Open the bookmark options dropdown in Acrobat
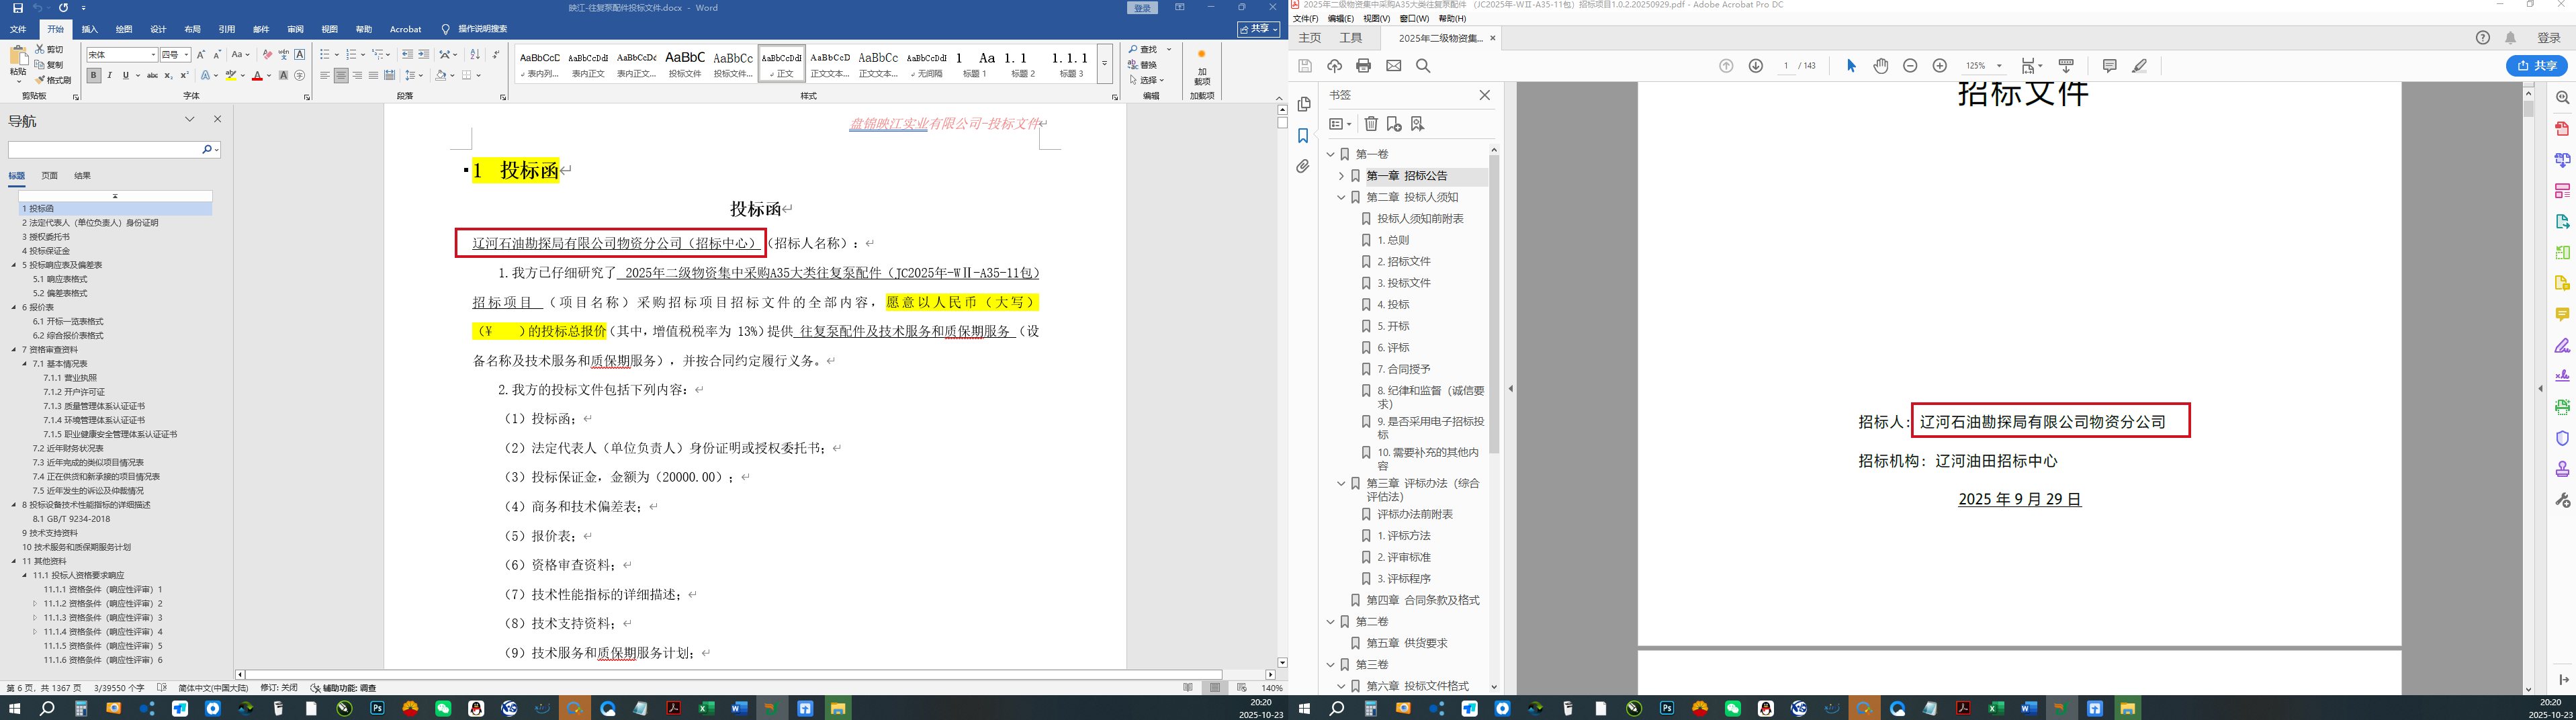The width and height of the screenshot is (2576, 720). pos(1340,124)
